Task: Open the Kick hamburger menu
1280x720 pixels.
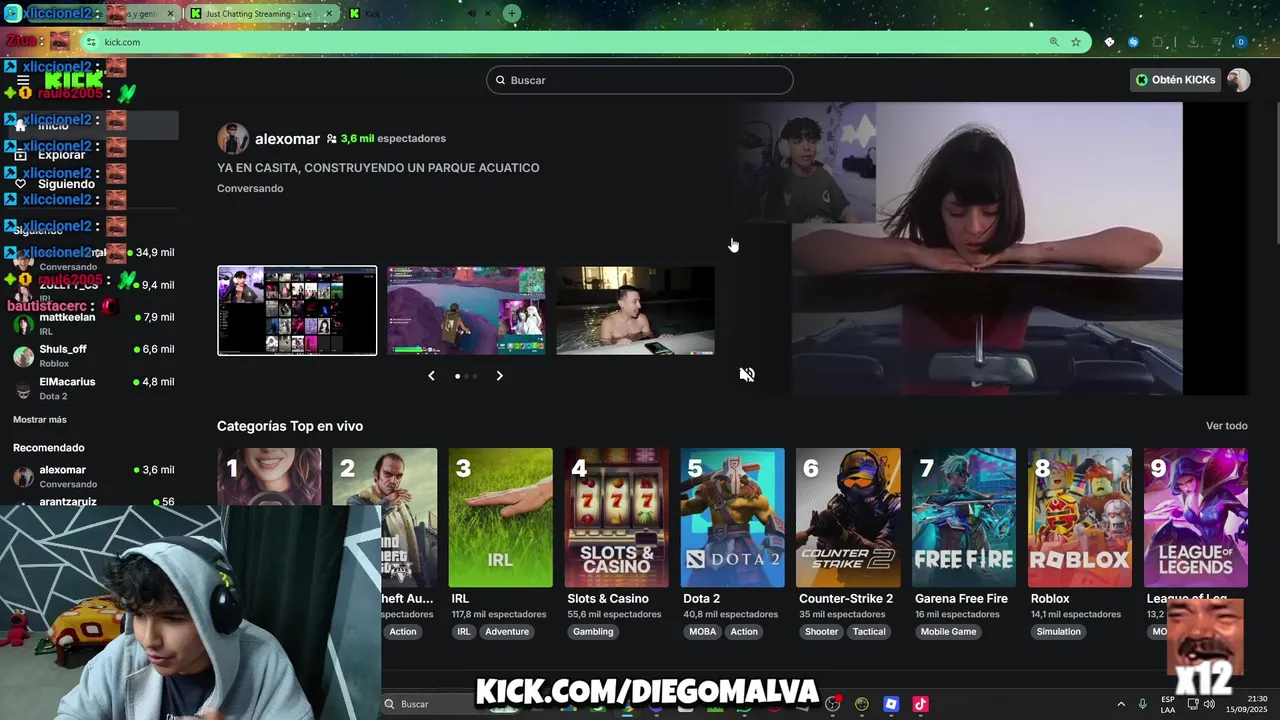Action: tap(23, 81)
